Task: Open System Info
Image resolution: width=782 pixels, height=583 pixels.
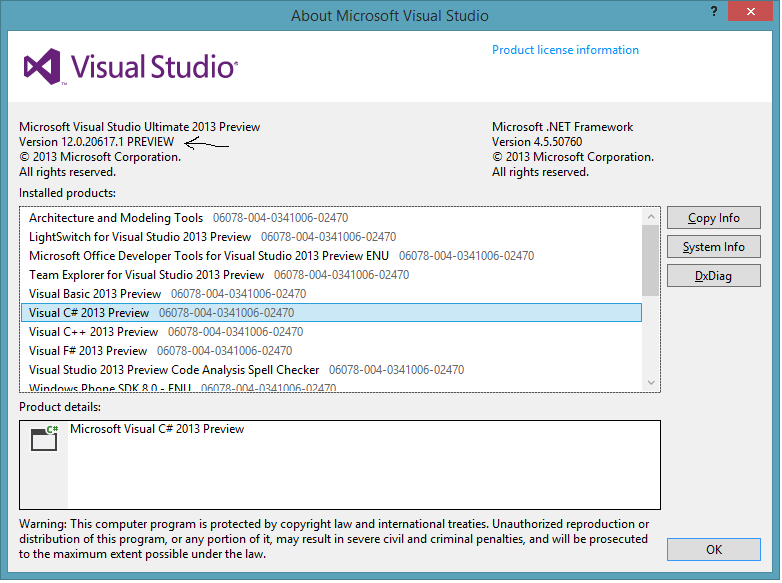Action: pos(714,247)
